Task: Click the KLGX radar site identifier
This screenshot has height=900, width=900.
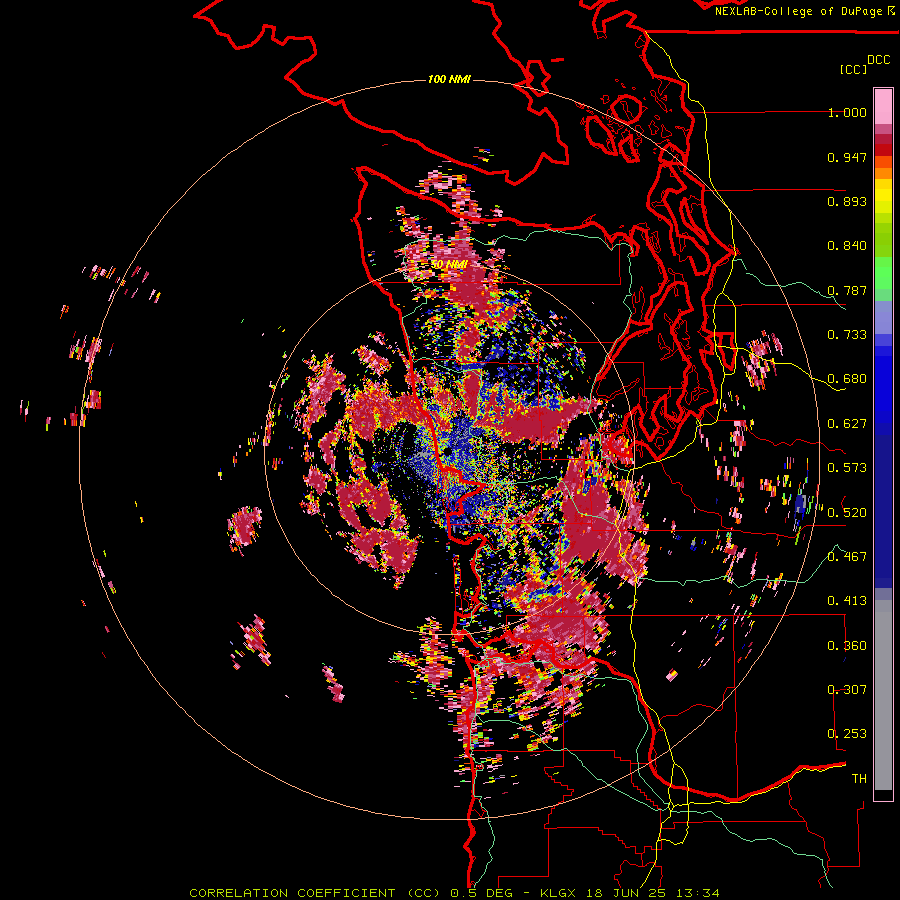Action: [557, 893]
